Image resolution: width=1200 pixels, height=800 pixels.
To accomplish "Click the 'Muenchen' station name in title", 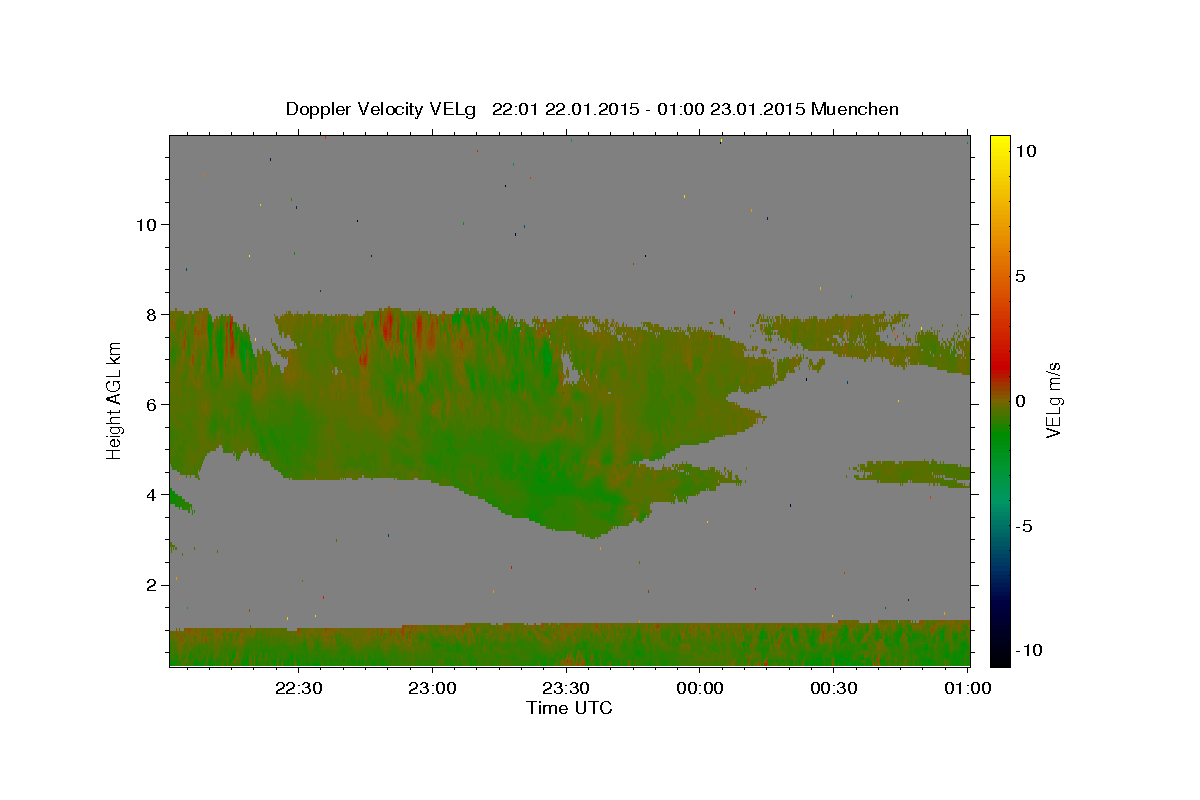I will pos(855,109).
